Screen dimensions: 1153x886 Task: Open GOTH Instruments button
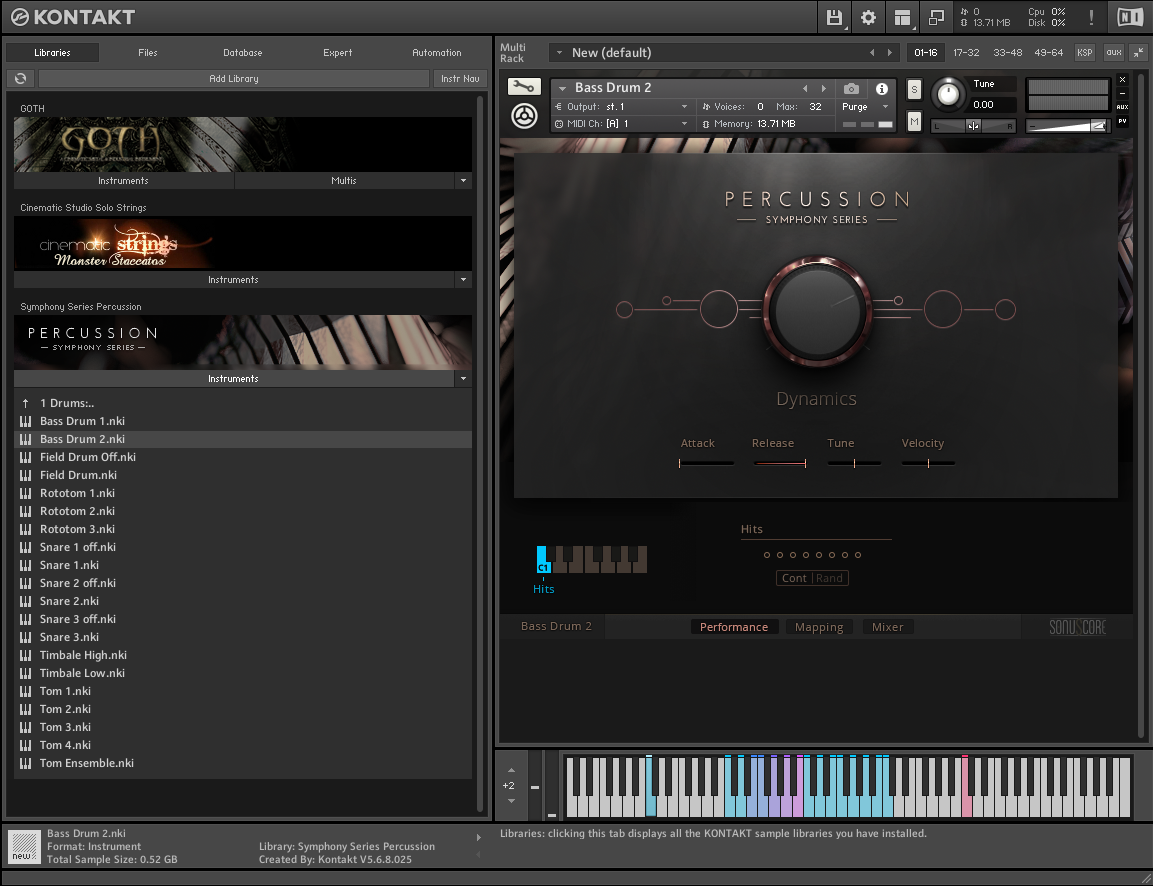tap(124, 181)
